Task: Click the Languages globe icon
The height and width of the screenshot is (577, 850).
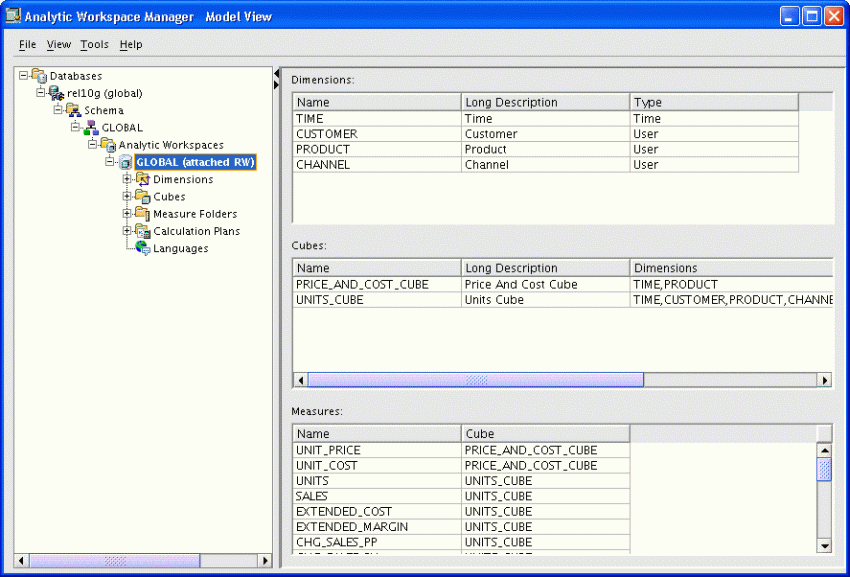Action: (x=143, y=248)
